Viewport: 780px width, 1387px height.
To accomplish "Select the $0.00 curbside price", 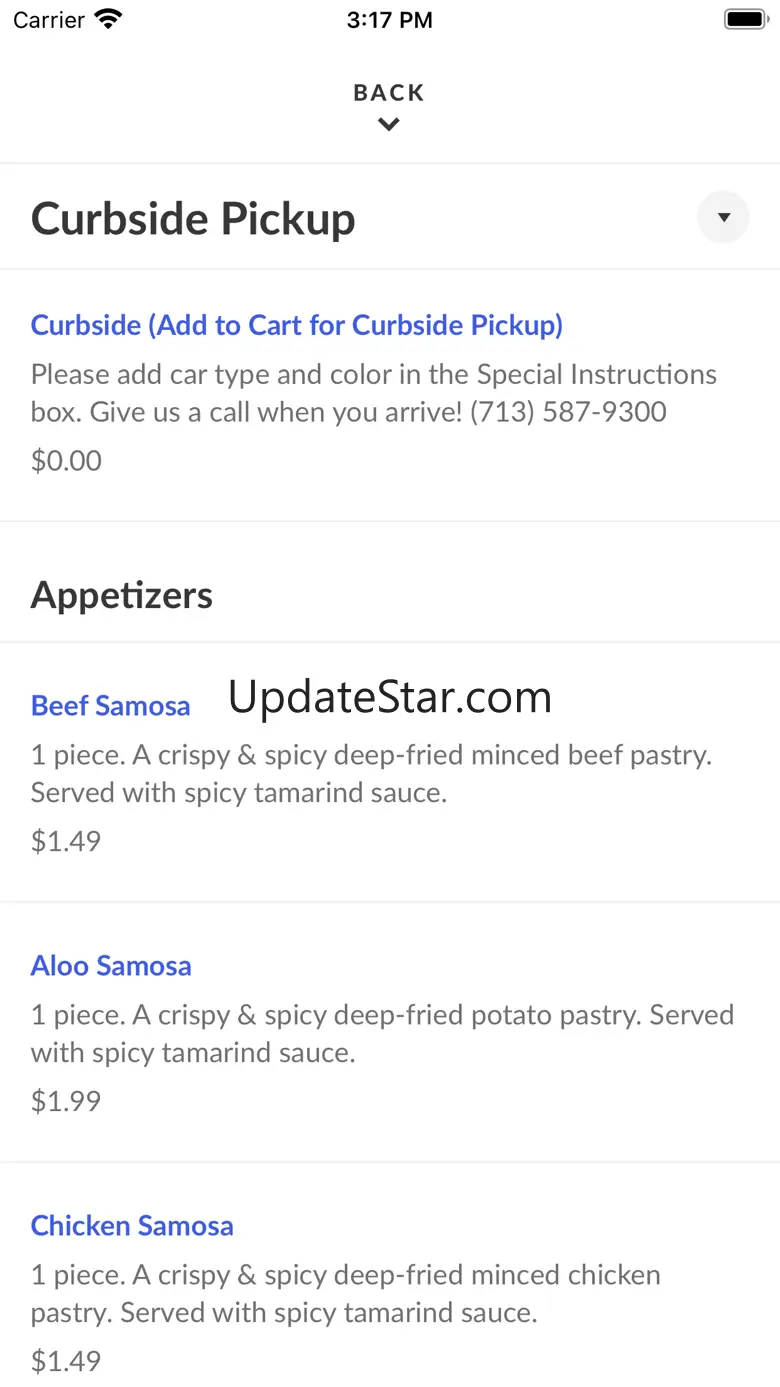I will click(66, 461).
